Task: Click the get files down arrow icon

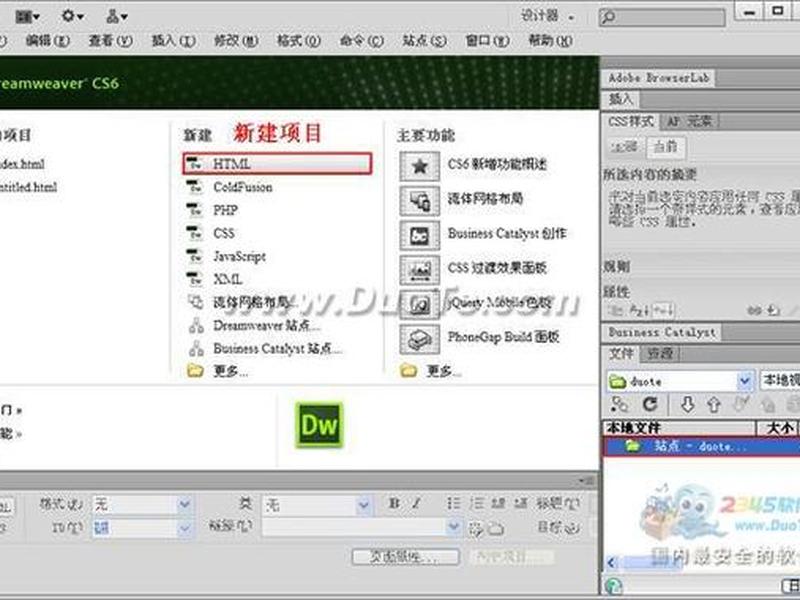Action: click(688, 405)
